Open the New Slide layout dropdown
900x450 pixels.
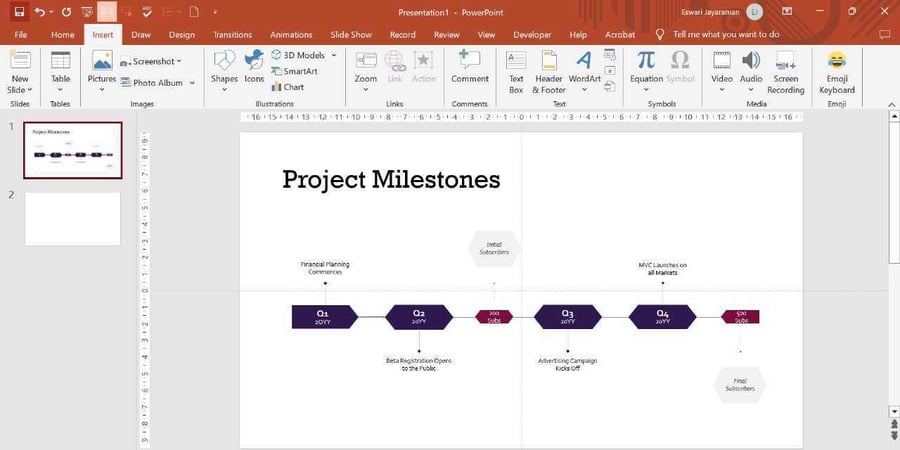(30, 90)
